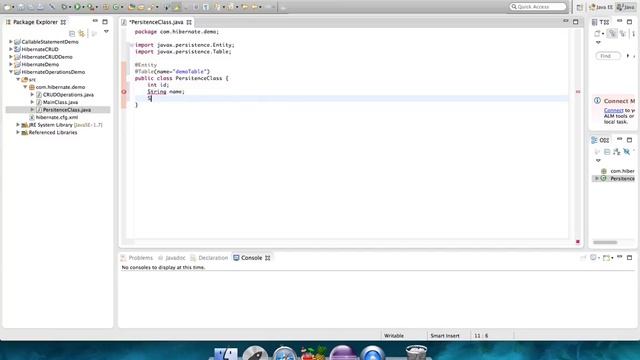The image size is (640, 360).
Task: Expand the HibernateCRUDDemo project
Action: [11, 57]
